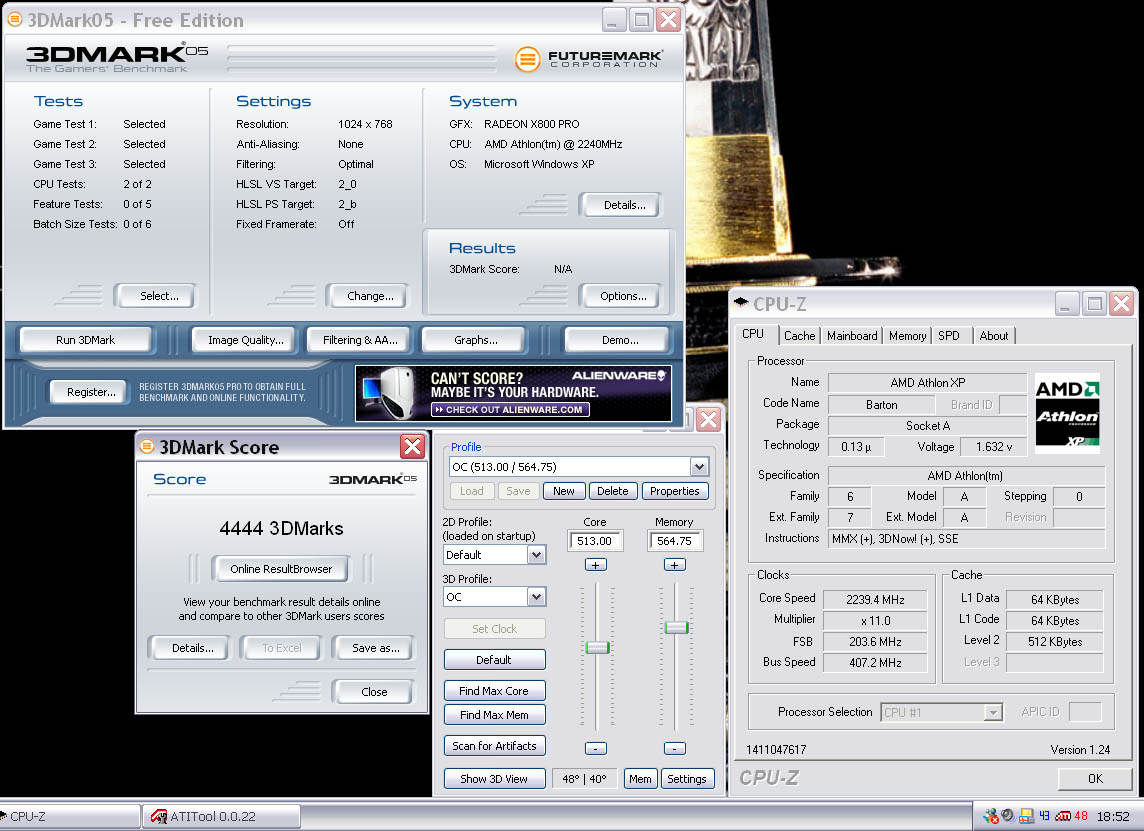Viewport: 1144px width, 831px height.
Task: Open the Memory tab in CPU-Z
Action: [x=908, y=336]
